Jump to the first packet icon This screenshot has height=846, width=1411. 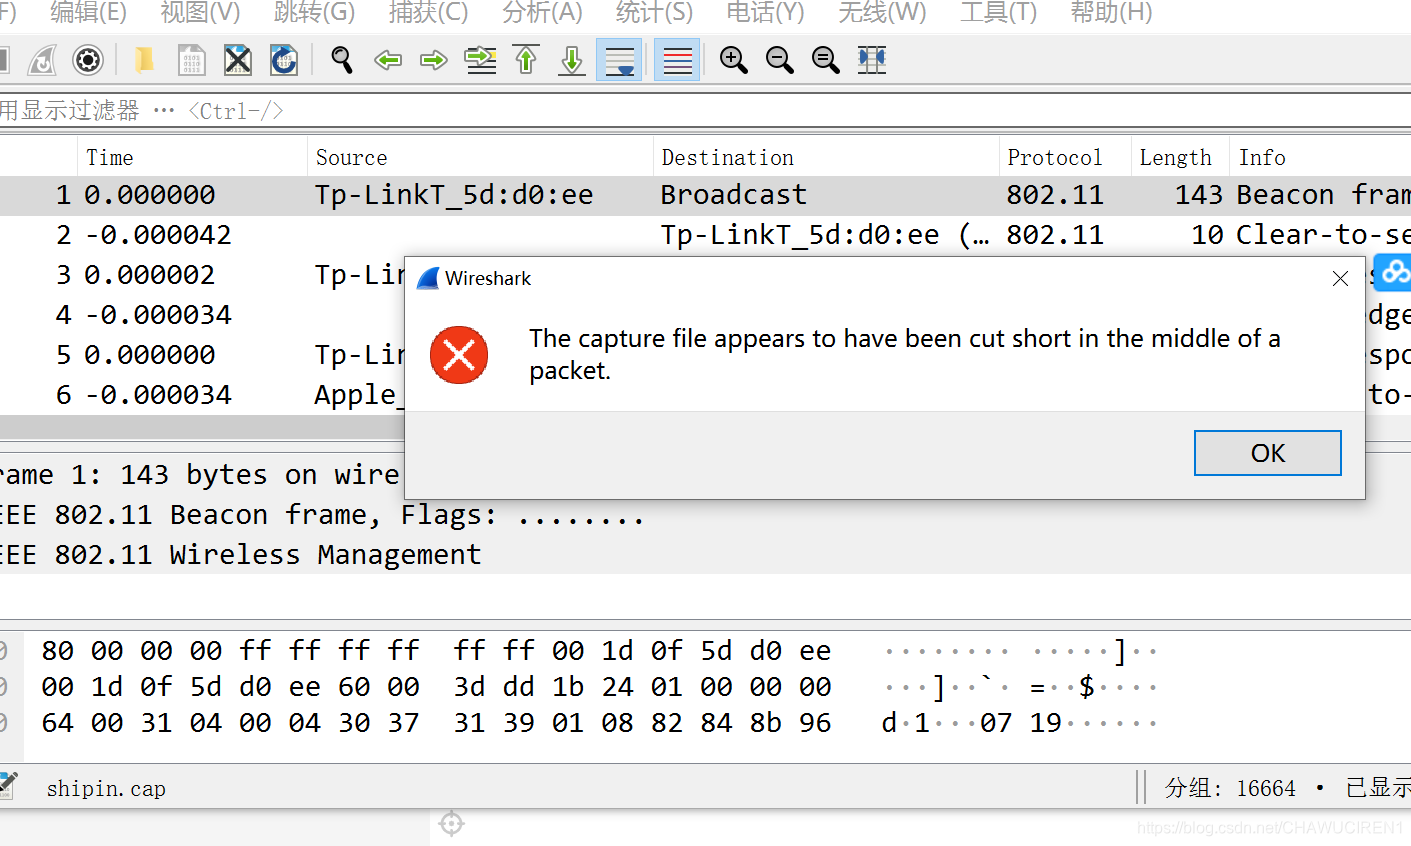click(527, 60)
